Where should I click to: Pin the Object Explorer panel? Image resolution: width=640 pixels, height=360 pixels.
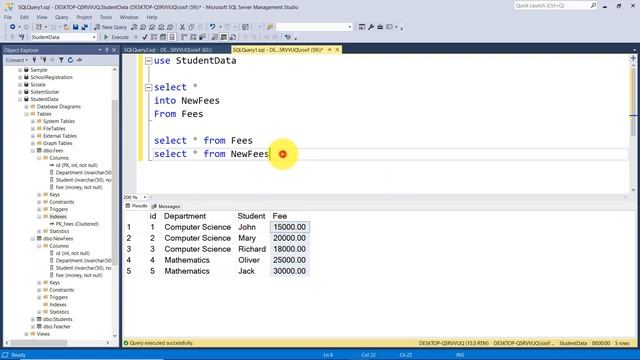pyautogui.click(x=107, y=50)
